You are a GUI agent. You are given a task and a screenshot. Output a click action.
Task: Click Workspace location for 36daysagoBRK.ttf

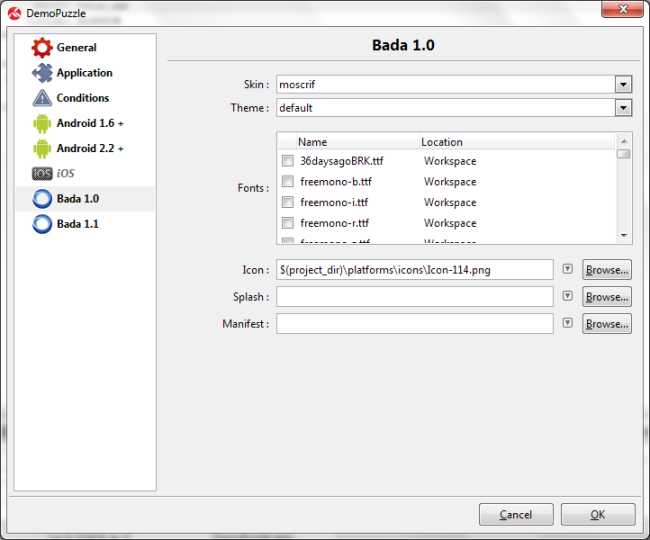click(x=450, y=161)
